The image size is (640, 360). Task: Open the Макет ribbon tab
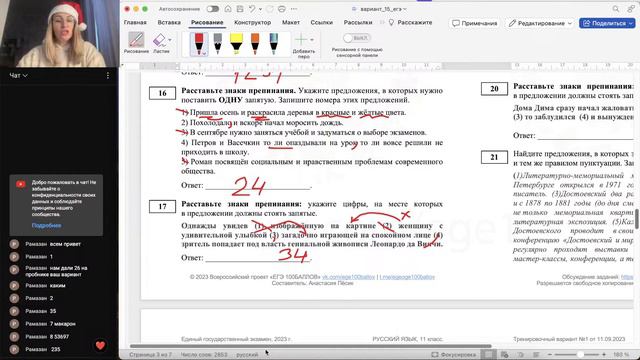click(291, 22)
